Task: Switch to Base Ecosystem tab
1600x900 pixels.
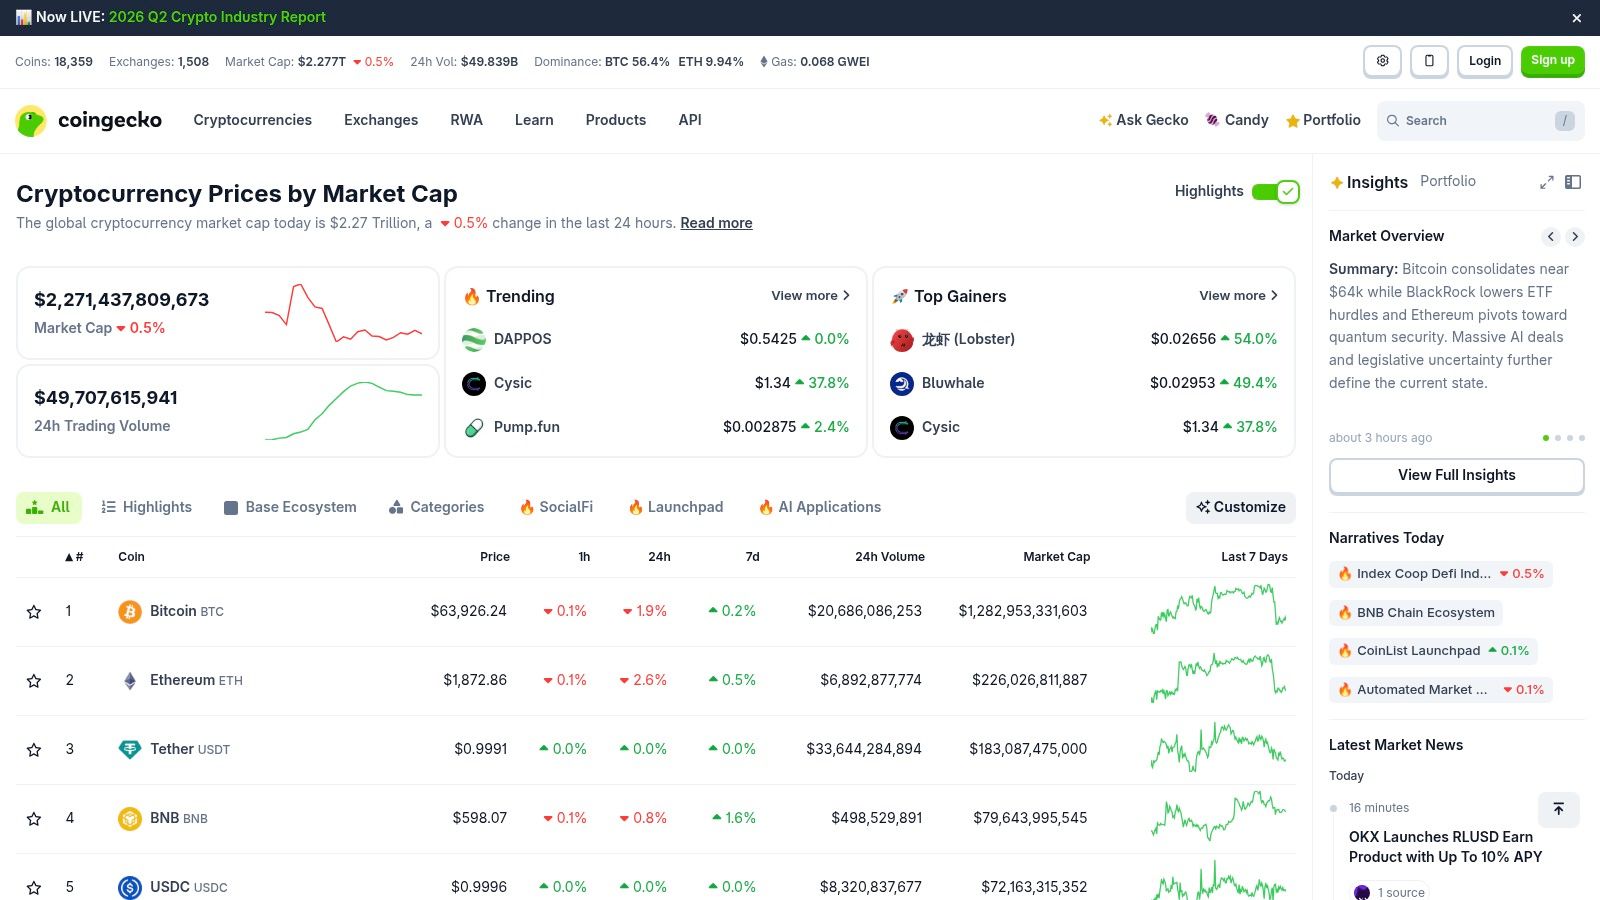Action: 290,508
